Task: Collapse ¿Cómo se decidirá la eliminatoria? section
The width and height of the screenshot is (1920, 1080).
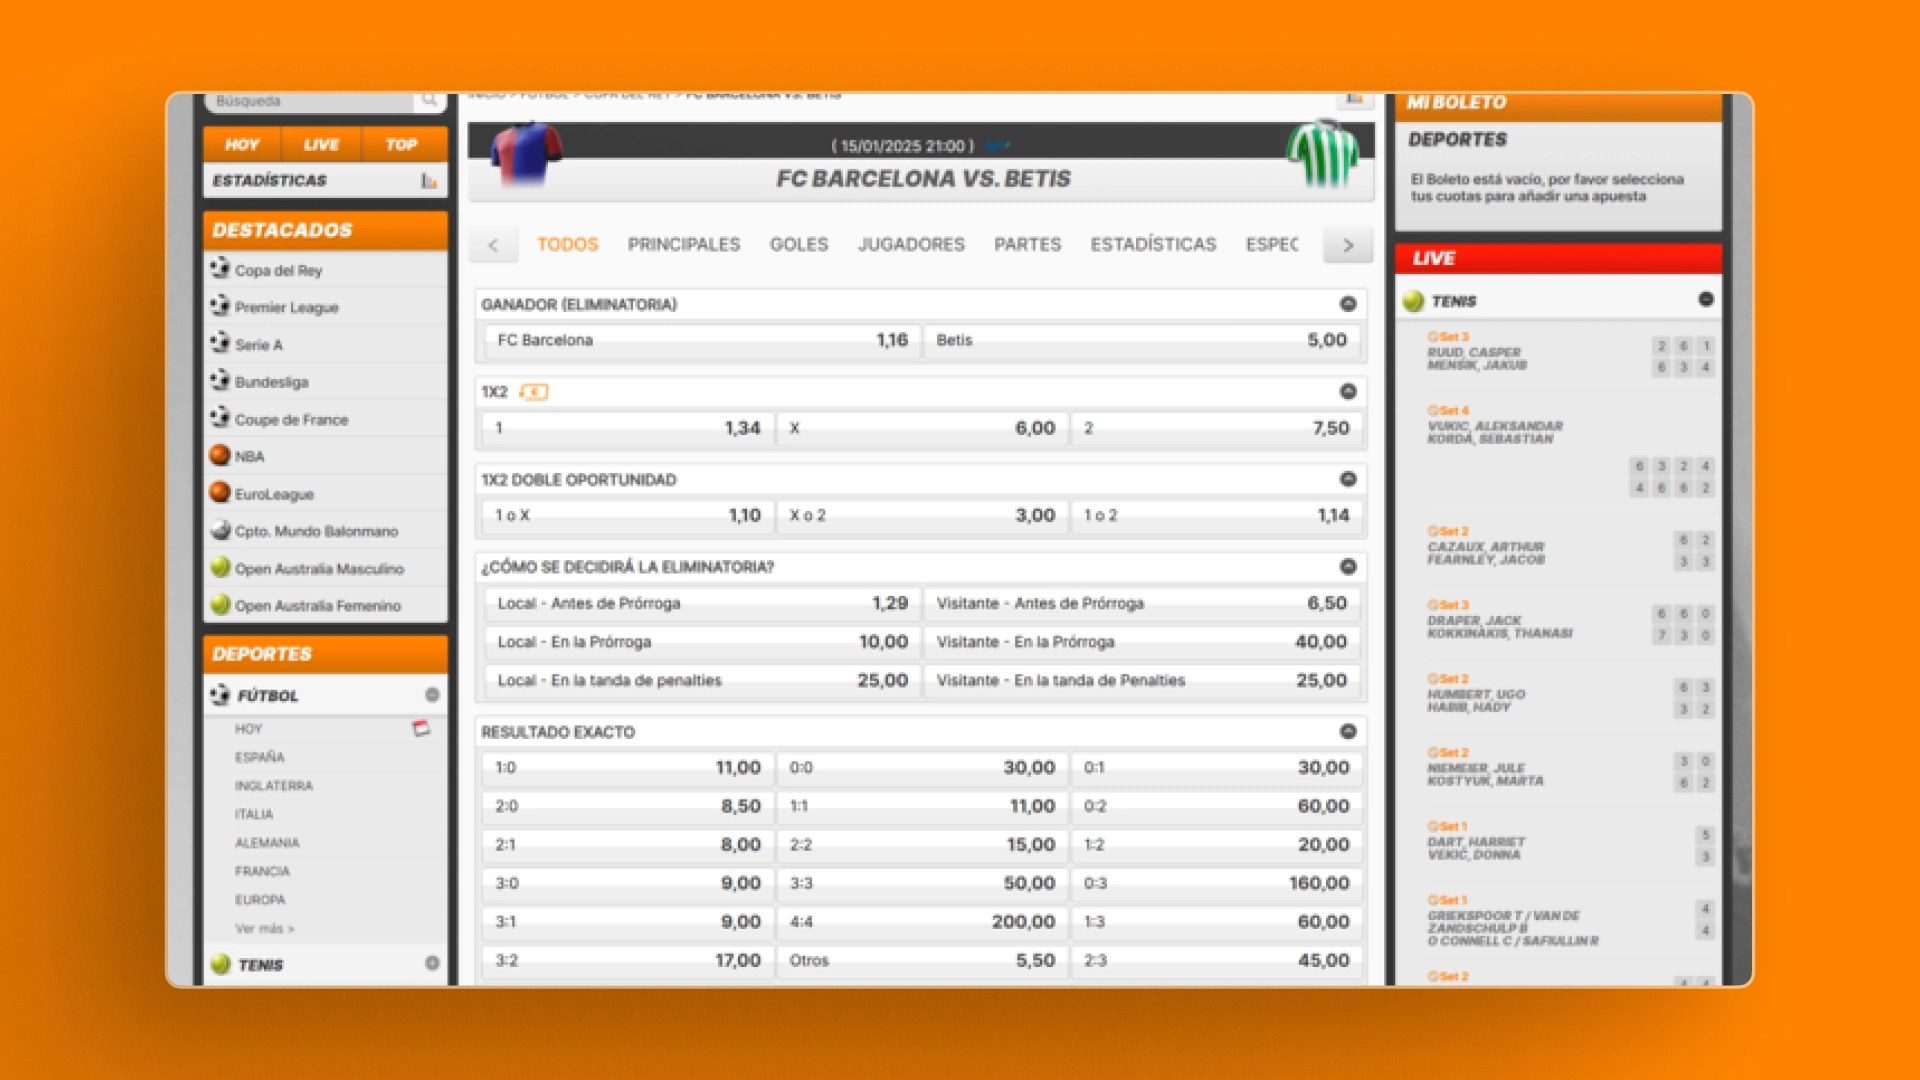Action: coord(1348,567)
